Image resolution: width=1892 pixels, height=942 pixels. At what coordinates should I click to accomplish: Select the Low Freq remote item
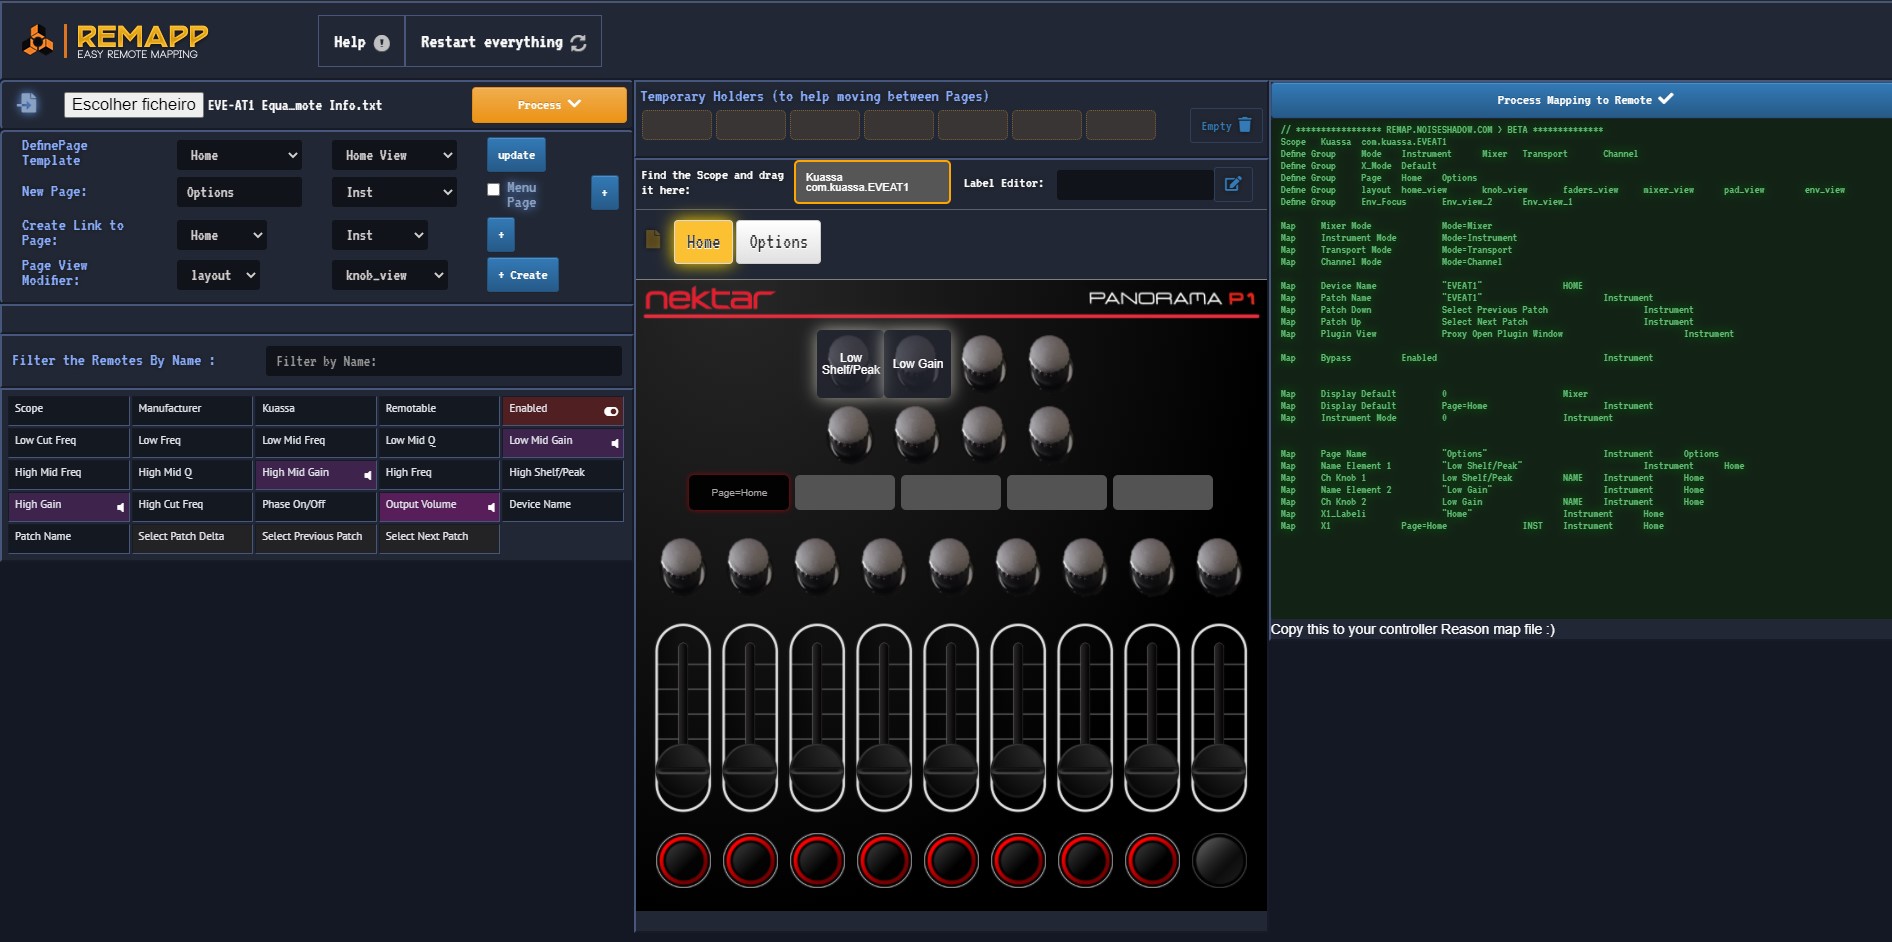(192, 441)
